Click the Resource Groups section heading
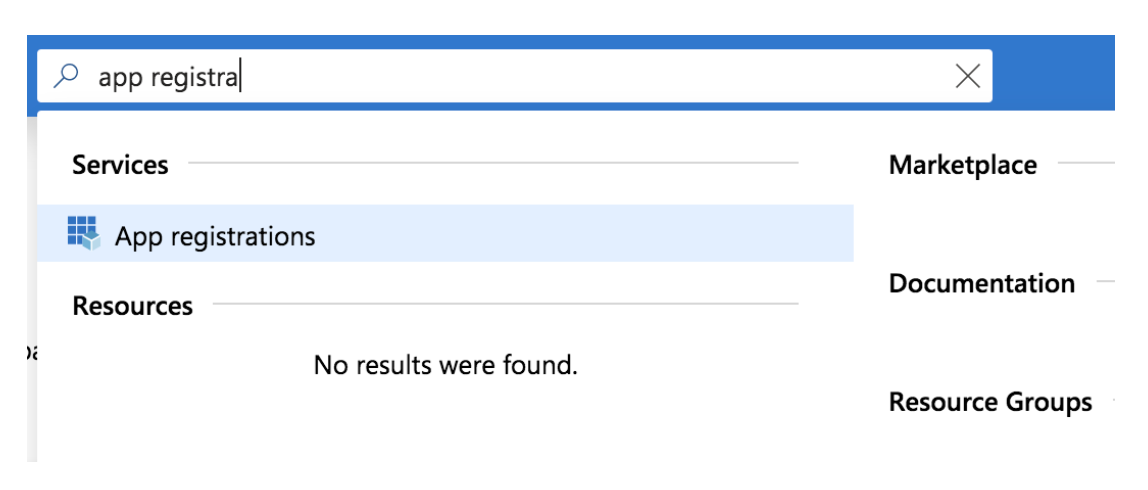The width and height of the screenshot is (1148, 490). (990, 402)
